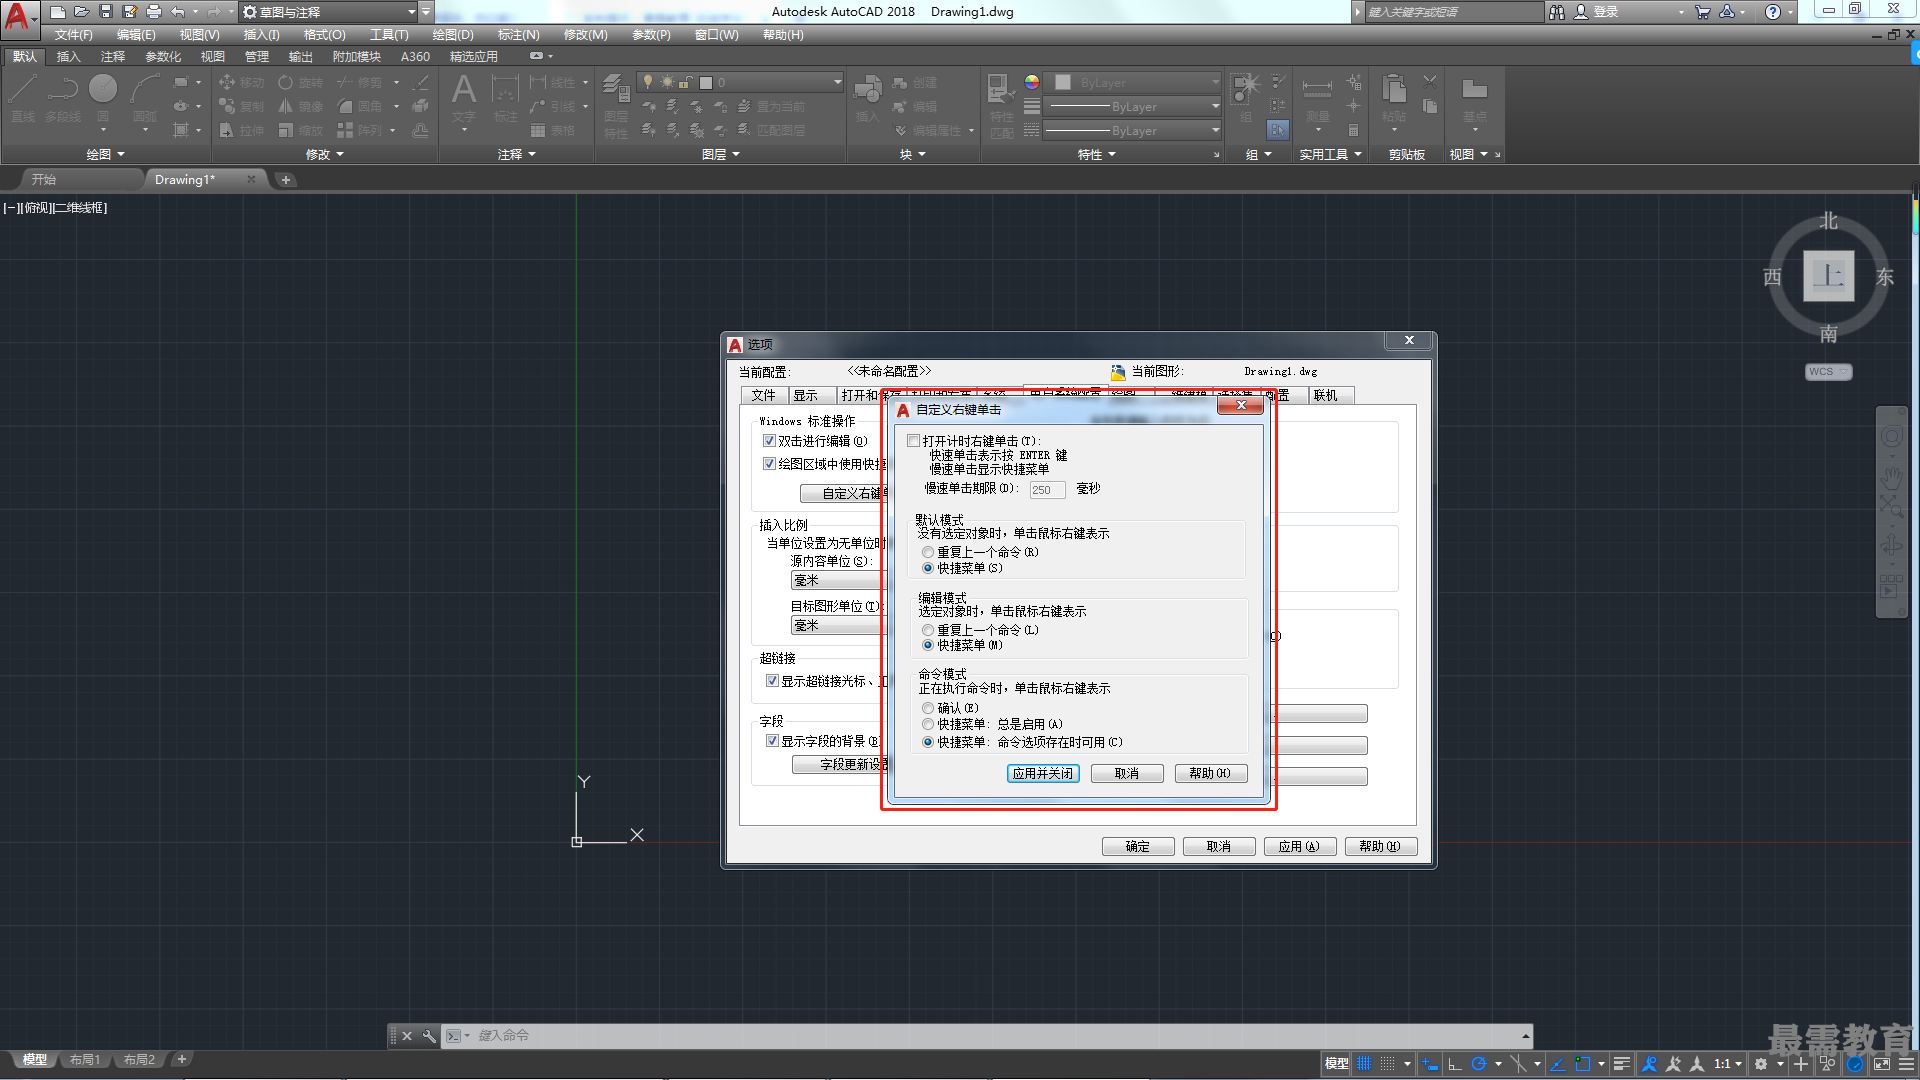Click the keyword search input field
The image size is (1920, 1080).
(1454, 12)
